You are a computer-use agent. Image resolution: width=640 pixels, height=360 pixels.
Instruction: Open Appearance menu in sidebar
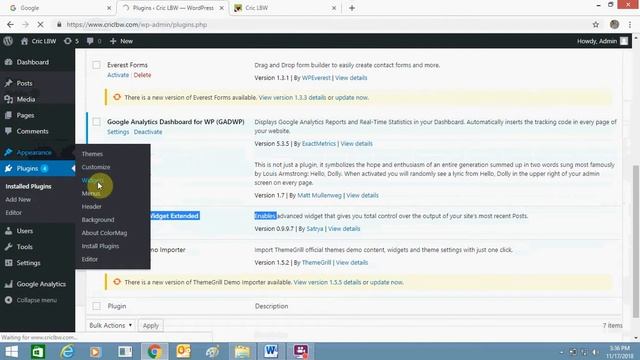pos(34,153)
